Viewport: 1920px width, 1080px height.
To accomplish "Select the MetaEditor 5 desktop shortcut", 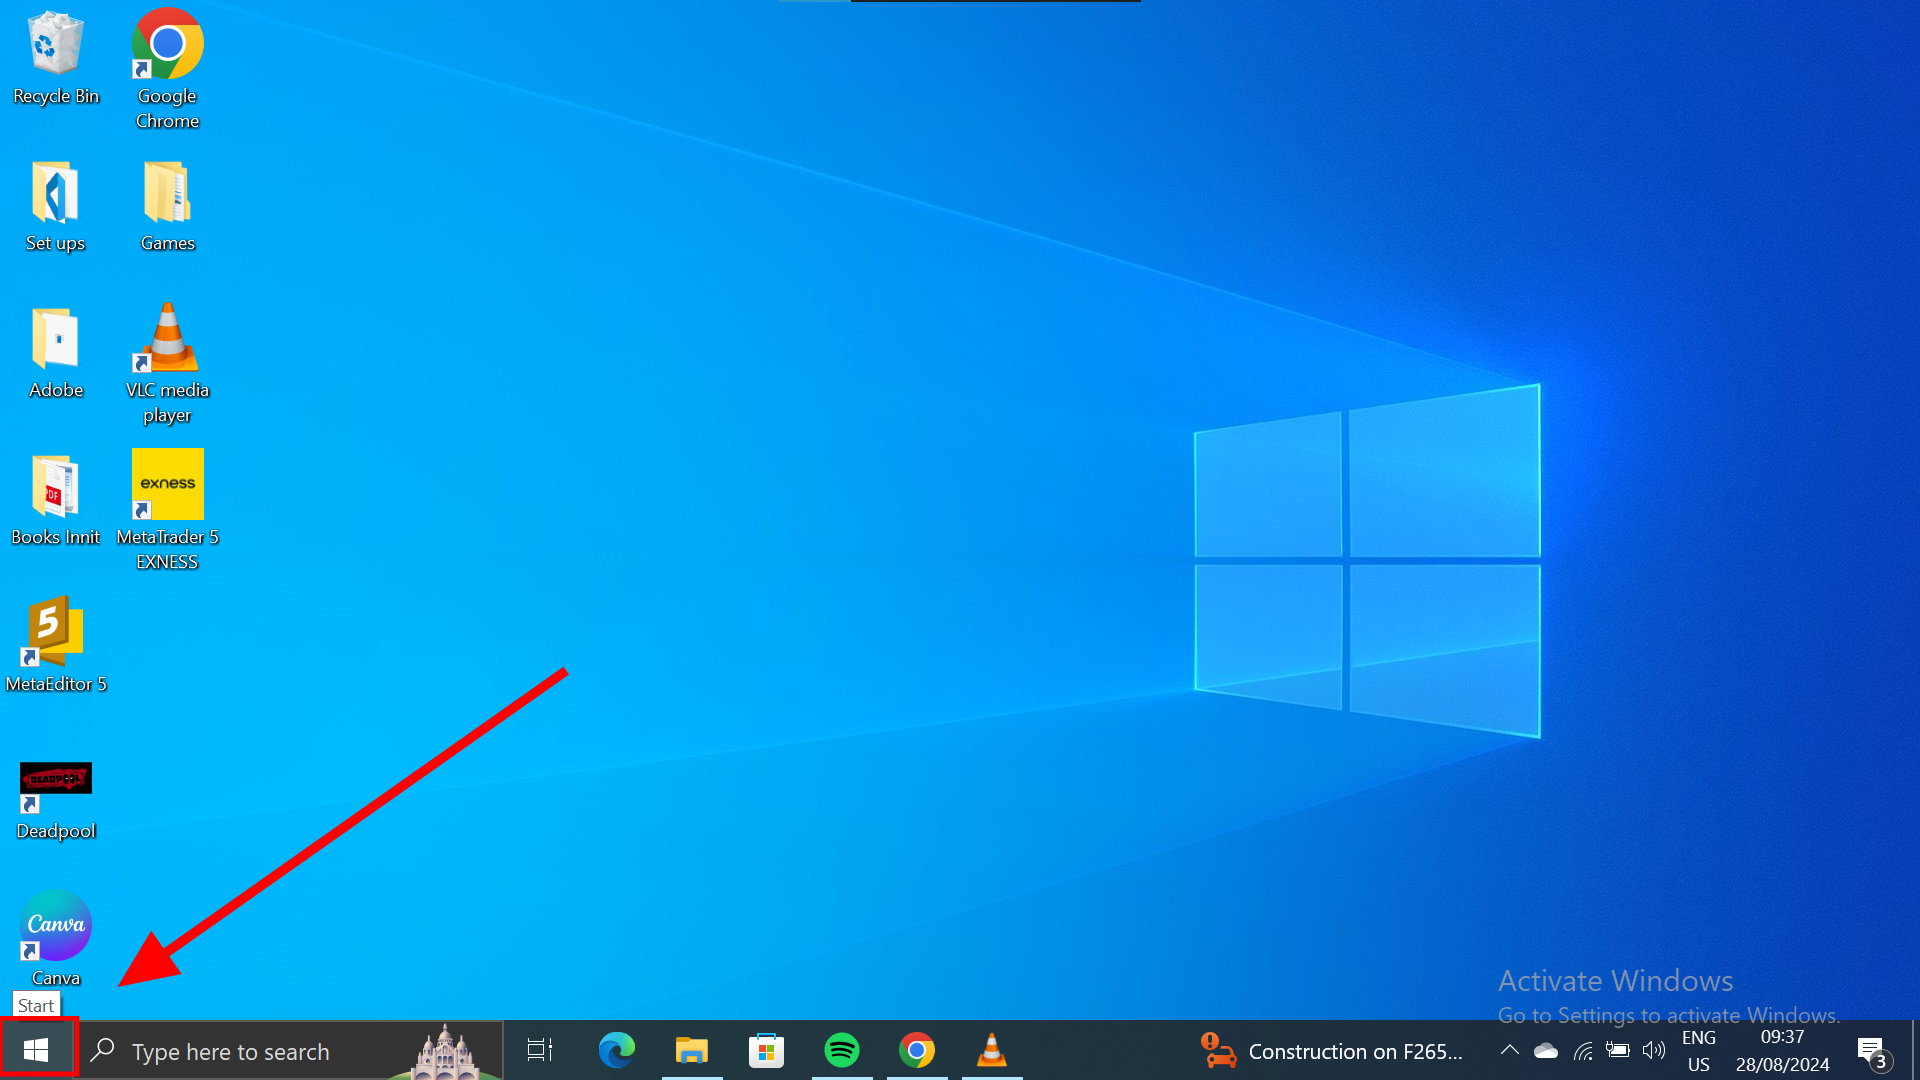I will tap(56, 643).
